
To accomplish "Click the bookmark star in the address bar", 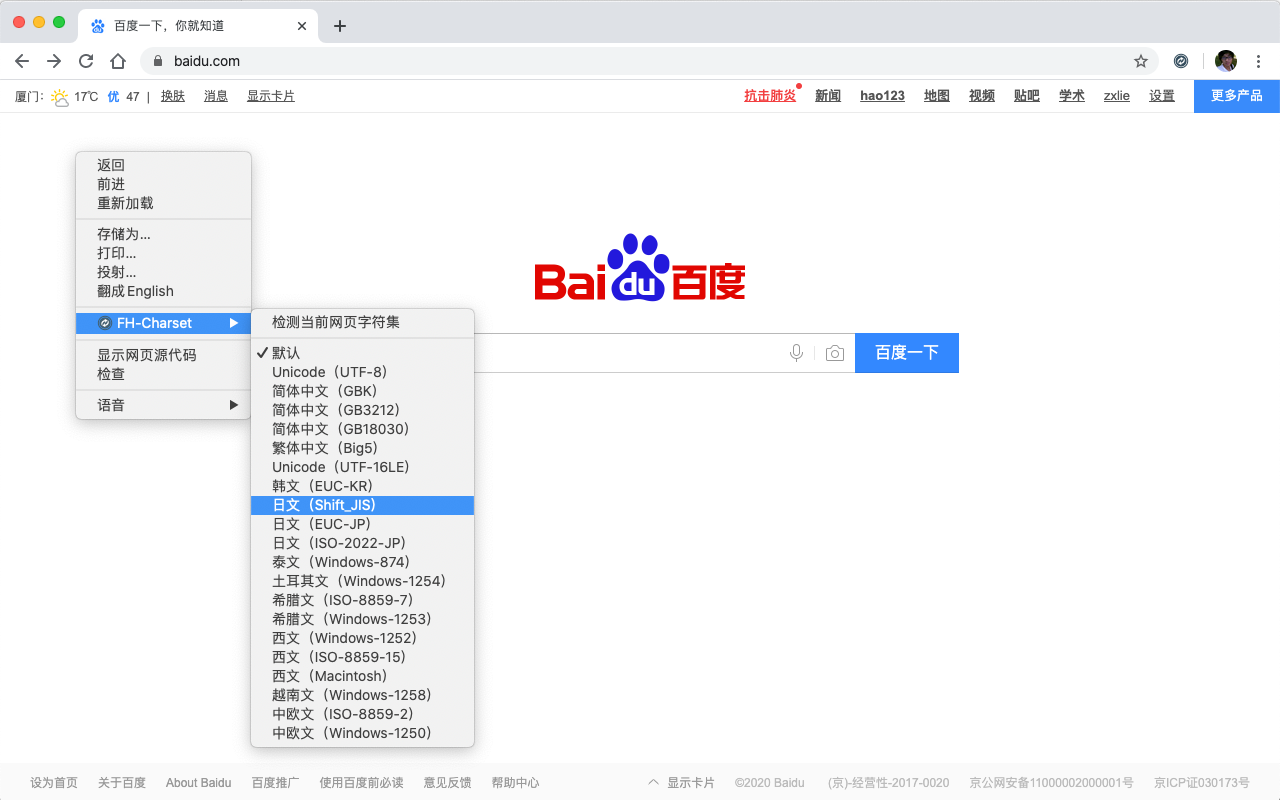I will tap(1140, 61).
